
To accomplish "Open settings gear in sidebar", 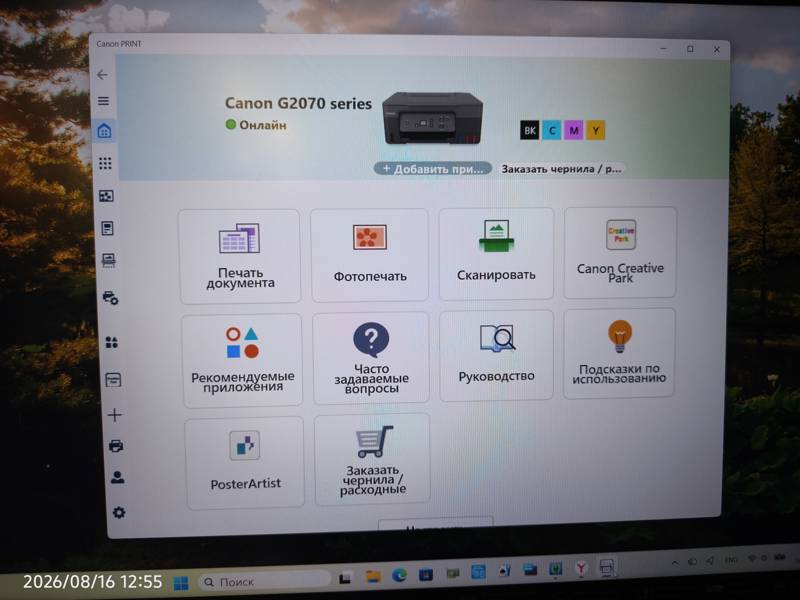I will point(119,512).
